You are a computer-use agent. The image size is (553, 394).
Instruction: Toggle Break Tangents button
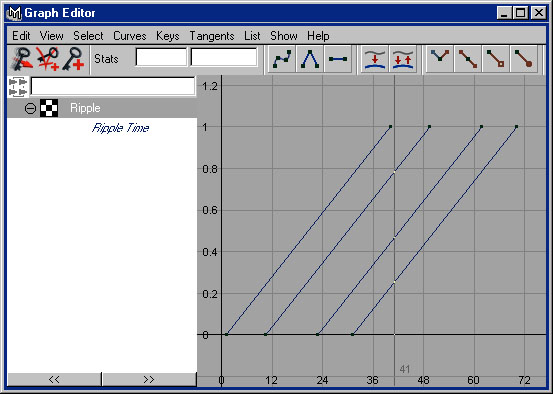tap(440, 59)
